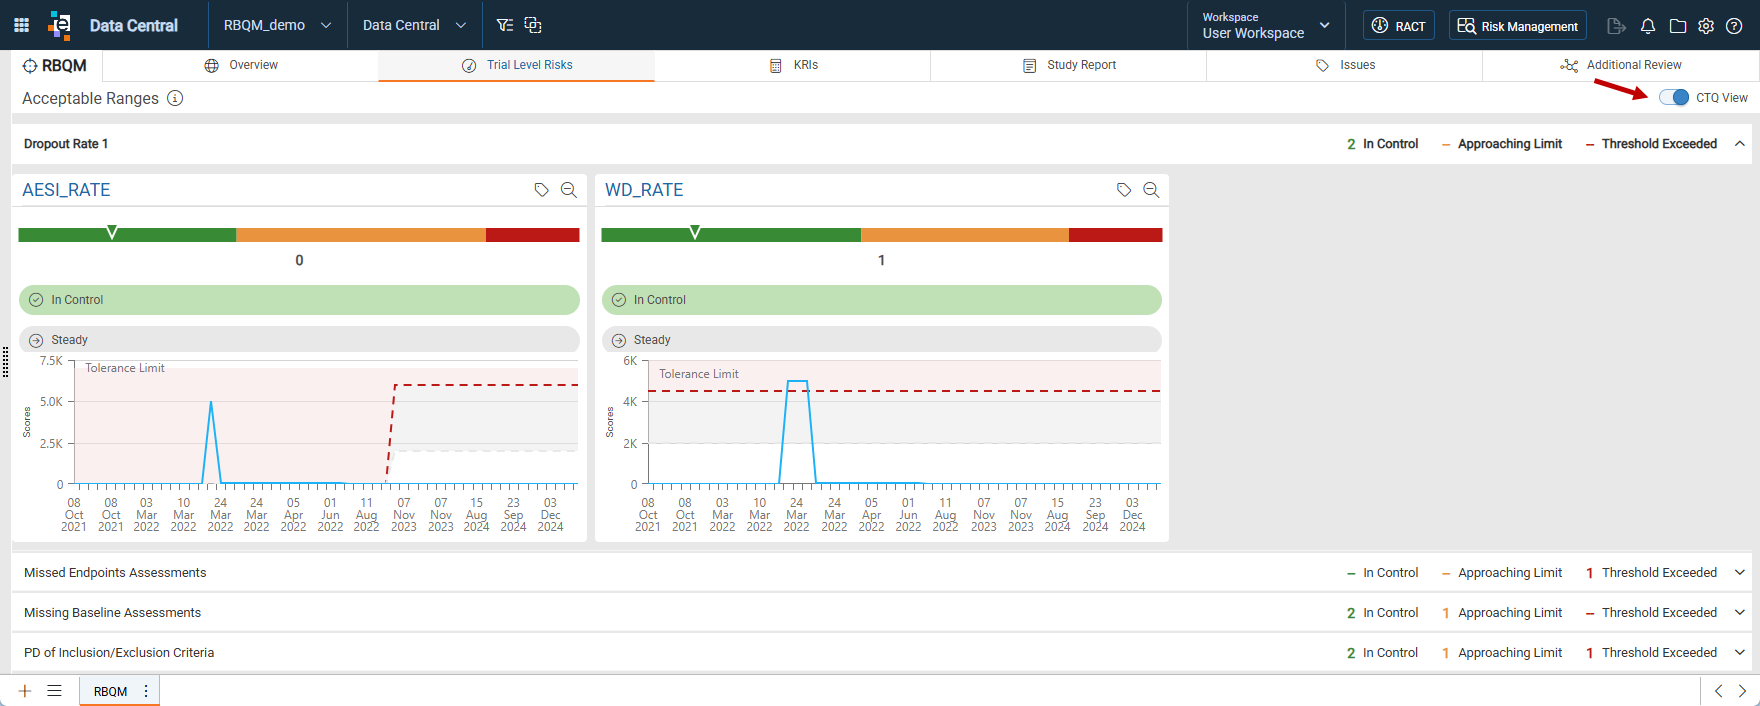The height and width of the screenshot is (706, 1760).
Task: Click the AESI_RATE tag icon
Action: tap(541, 190)
